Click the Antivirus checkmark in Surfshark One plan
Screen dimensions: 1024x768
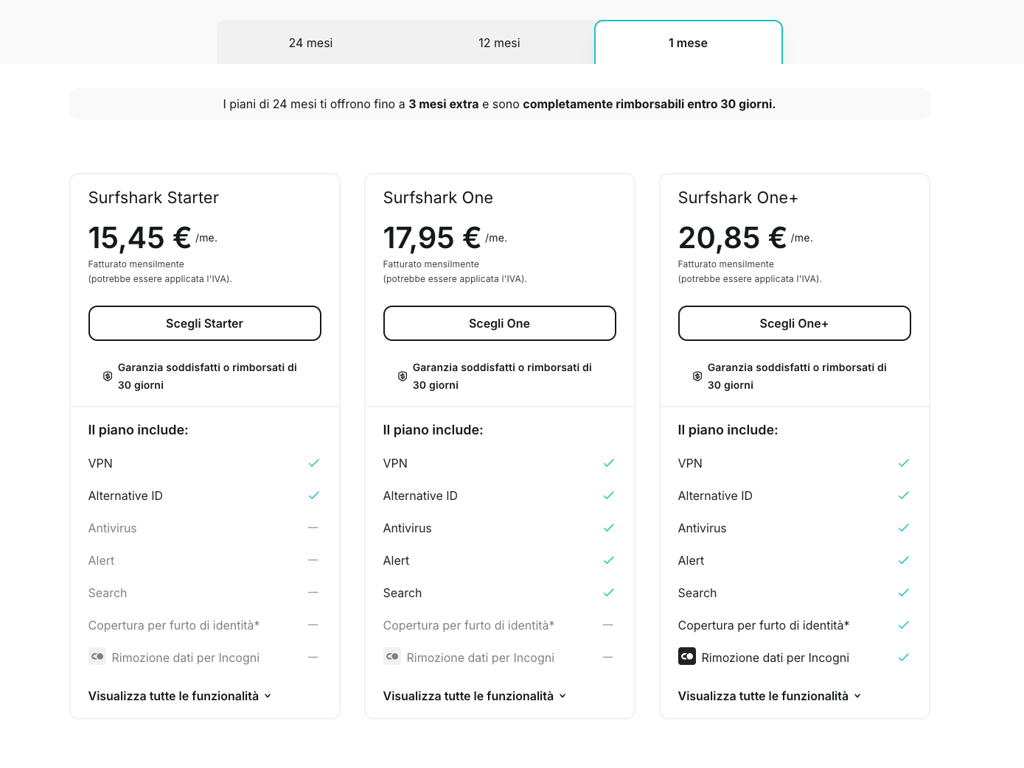(609, 528)
